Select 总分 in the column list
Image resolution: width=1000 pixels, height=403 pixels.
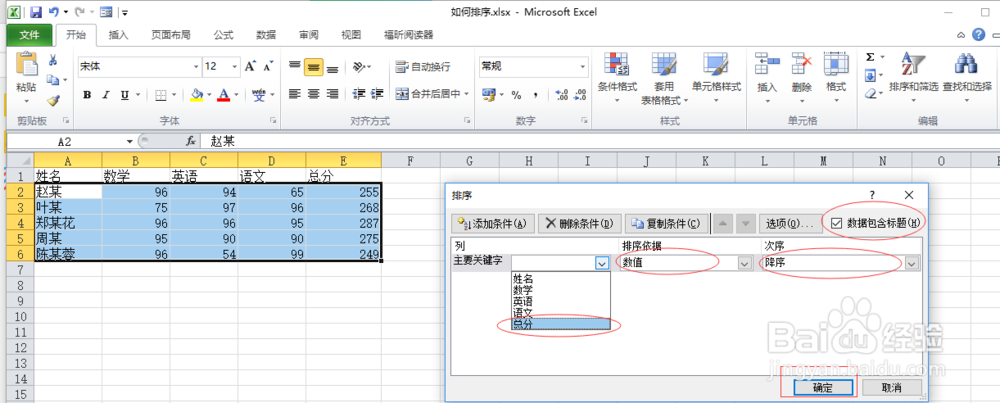pyautogui.click(x=561, y=325)
